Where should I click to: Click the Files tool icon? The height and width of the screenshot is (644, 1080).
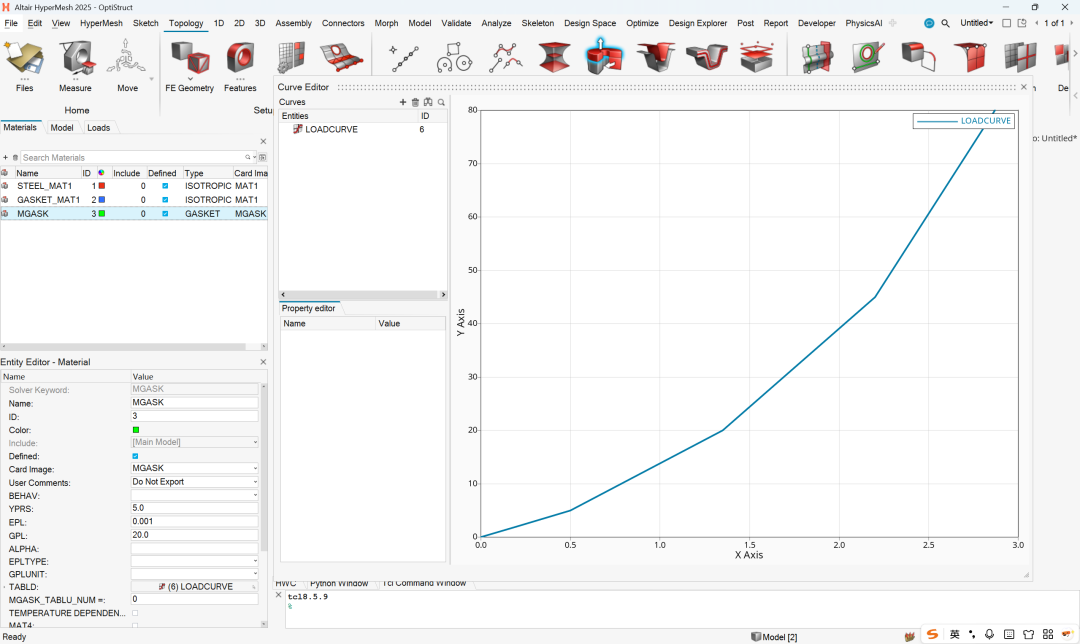click(x=25, y=60)
